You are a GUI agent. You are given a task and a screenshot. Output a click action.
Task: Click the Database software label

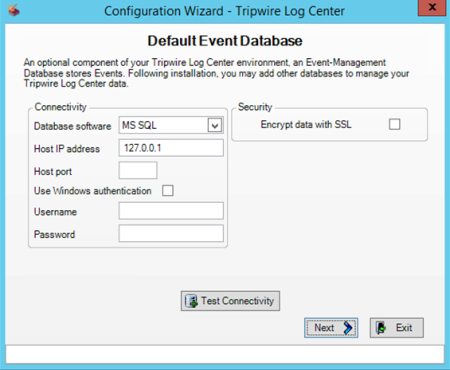[72, 126]
